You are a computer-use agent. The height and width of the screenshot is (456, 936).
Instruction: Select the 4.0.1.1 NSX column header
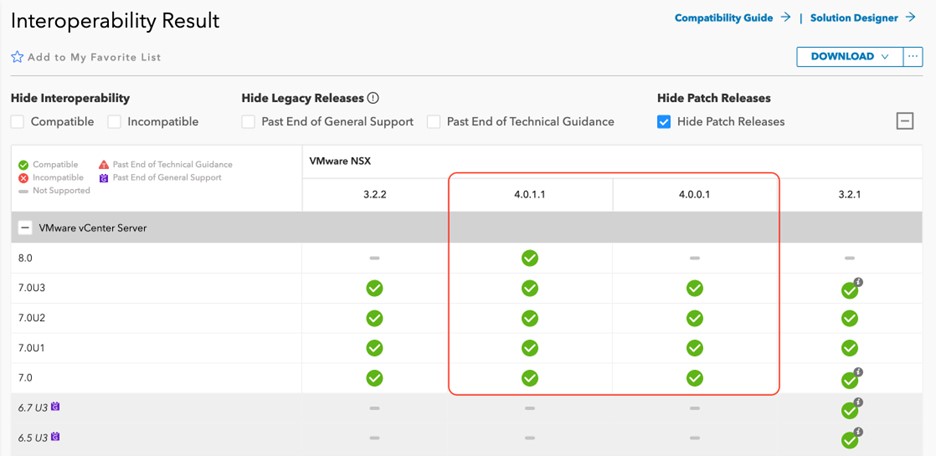pos(530,195)
